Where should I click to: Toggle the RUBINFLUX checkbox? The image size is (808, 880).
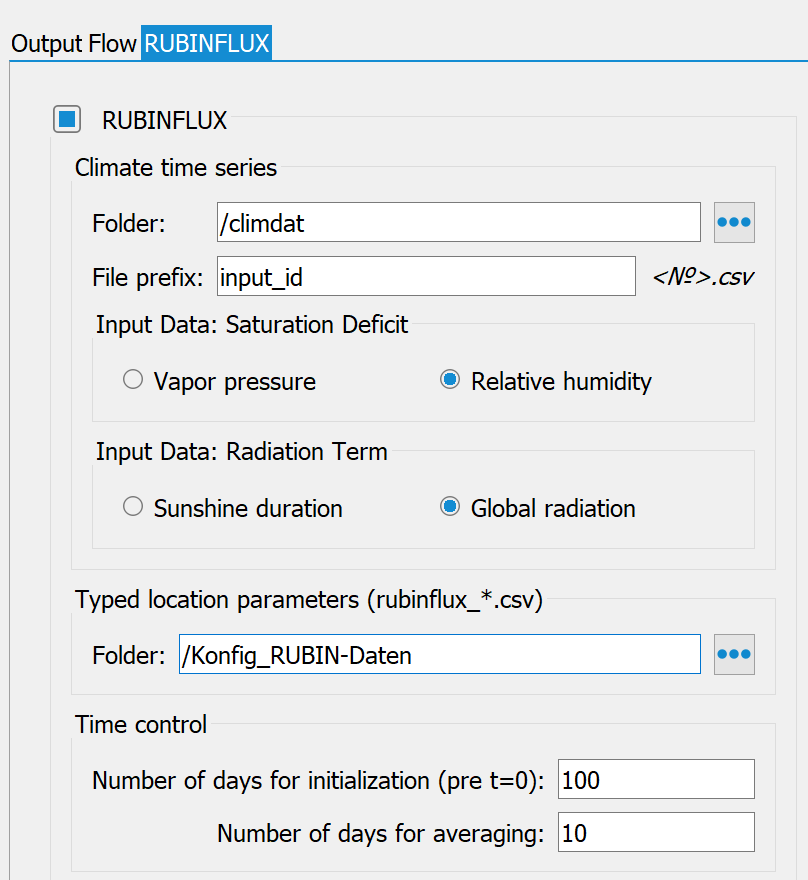click(67, 119)
